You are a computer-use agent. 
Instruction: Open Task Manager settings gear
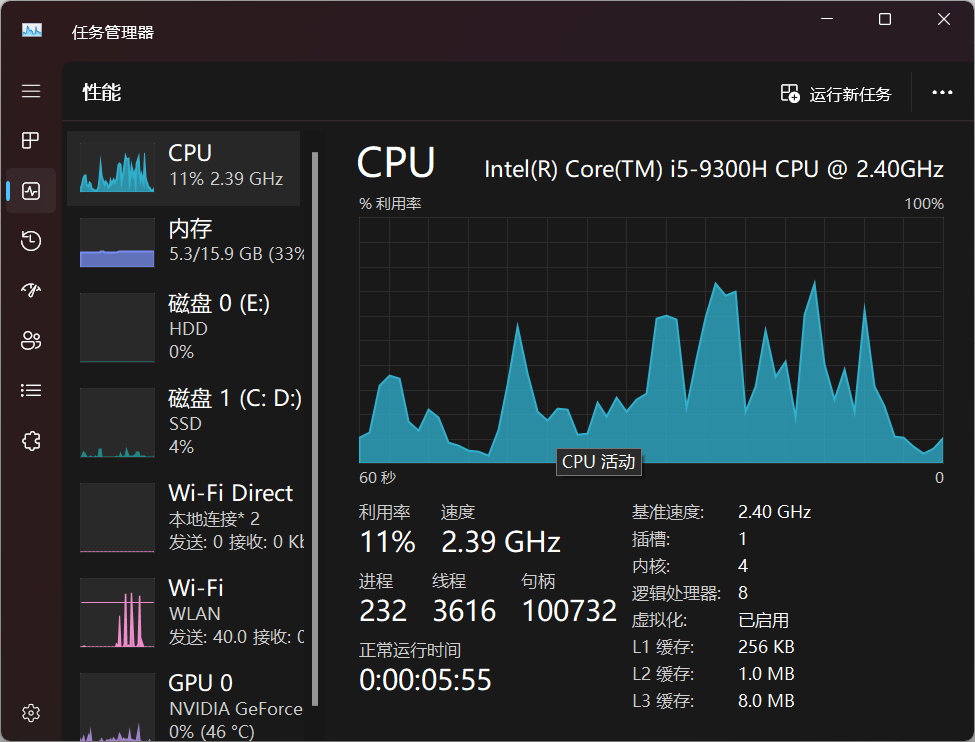pos(31,713)
